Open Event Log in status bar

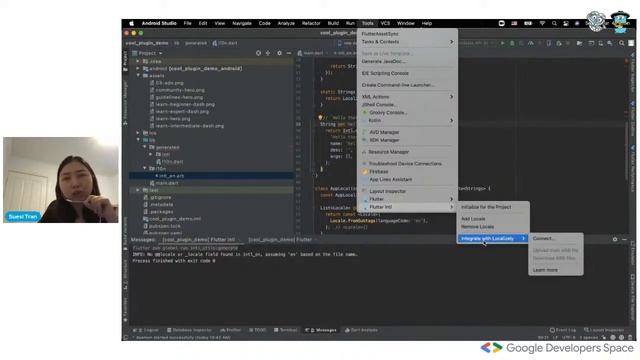563,330
